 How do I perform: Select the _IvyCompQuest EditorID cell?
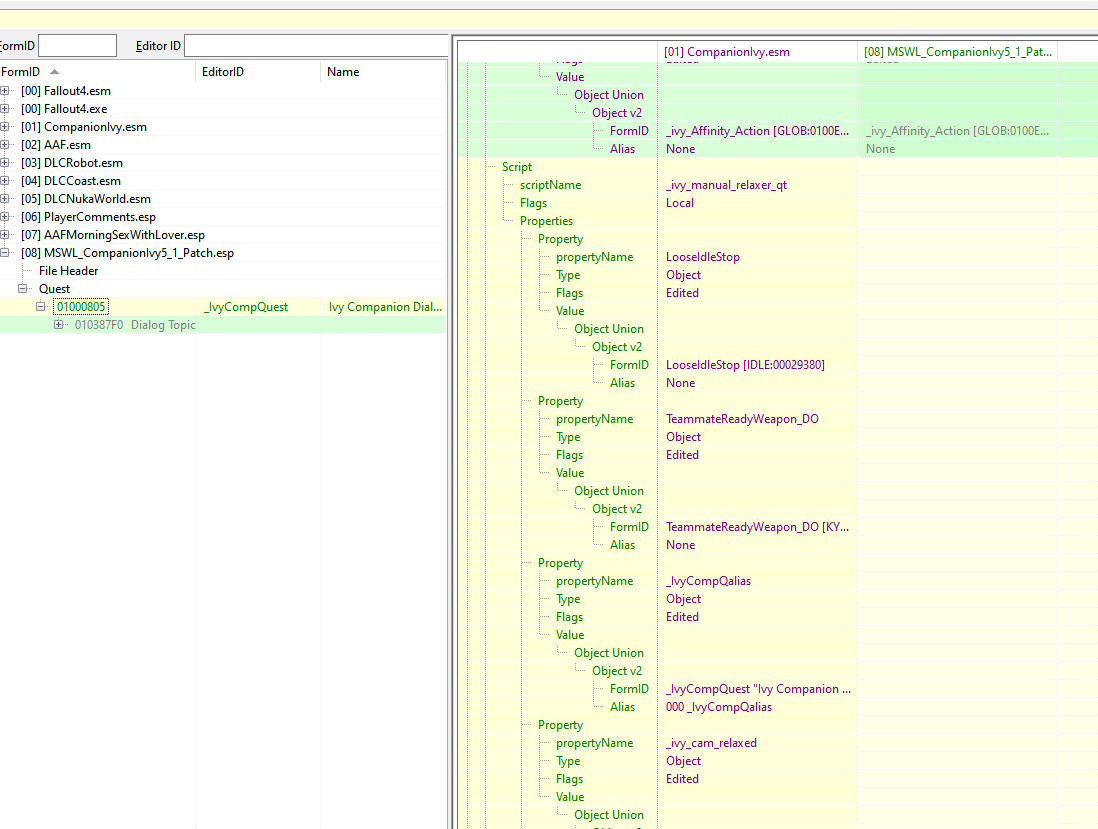coord(246,307)
